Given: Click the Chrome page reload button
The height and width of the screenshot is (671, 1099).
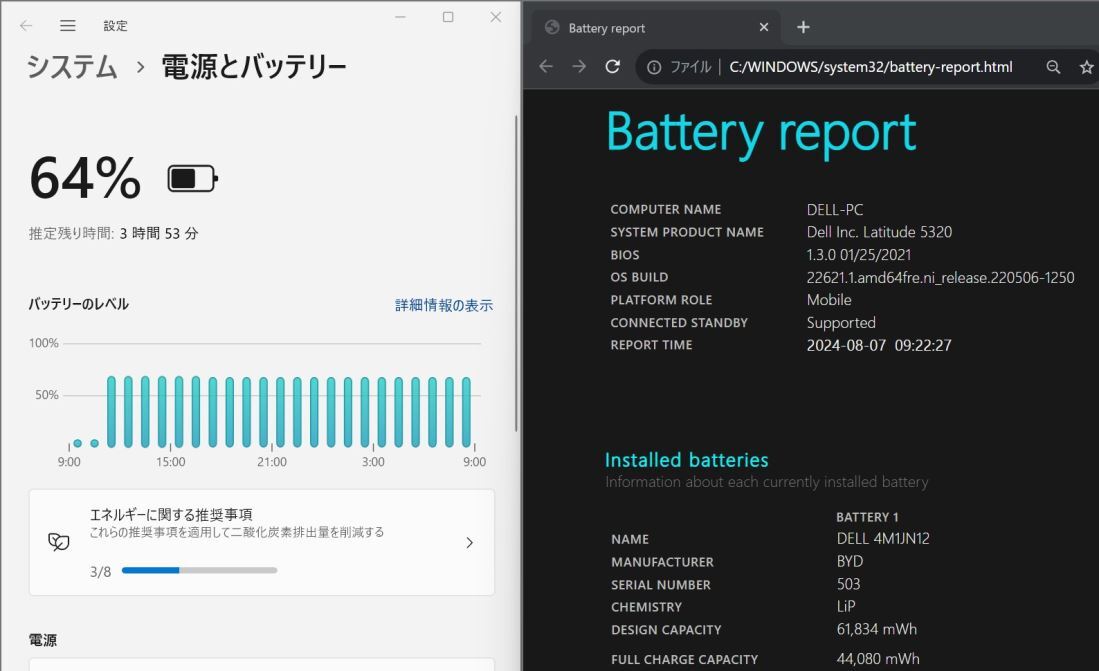Looking at the screenshot, I should (x=613, y=66).
